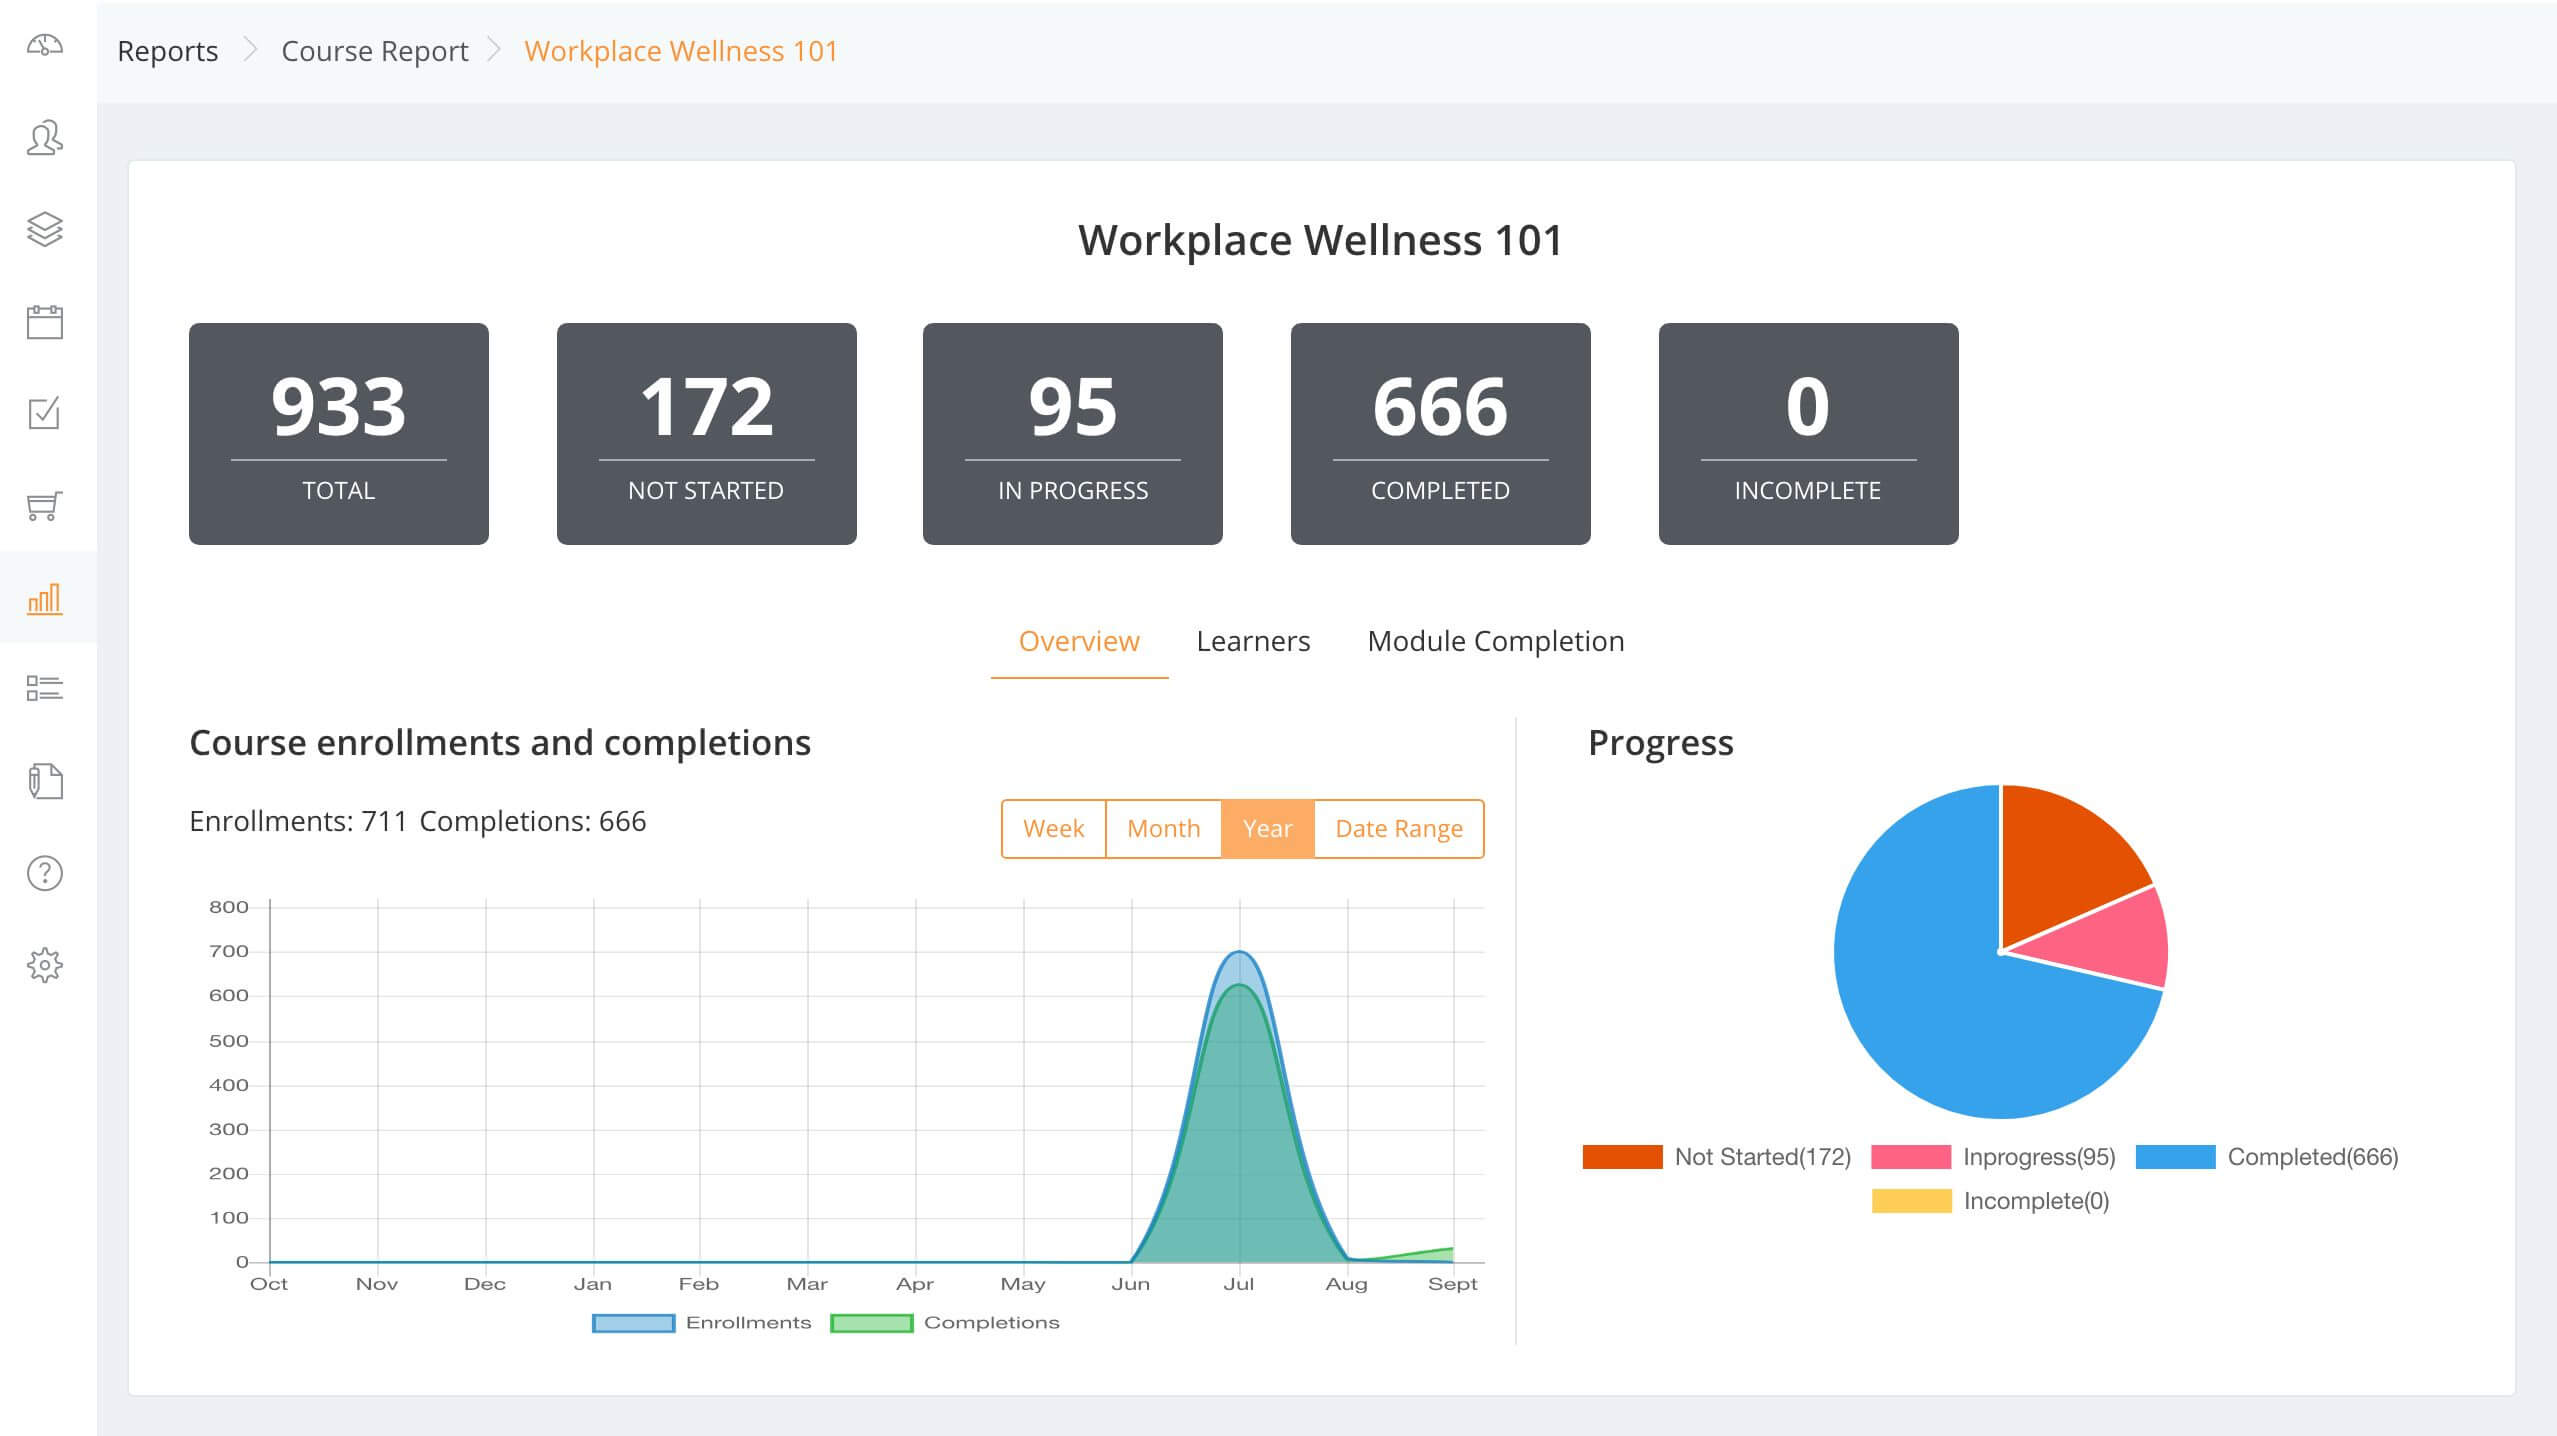
Task: Select the Month range button
Action: pyautogui.click(x=1163, y=829)
